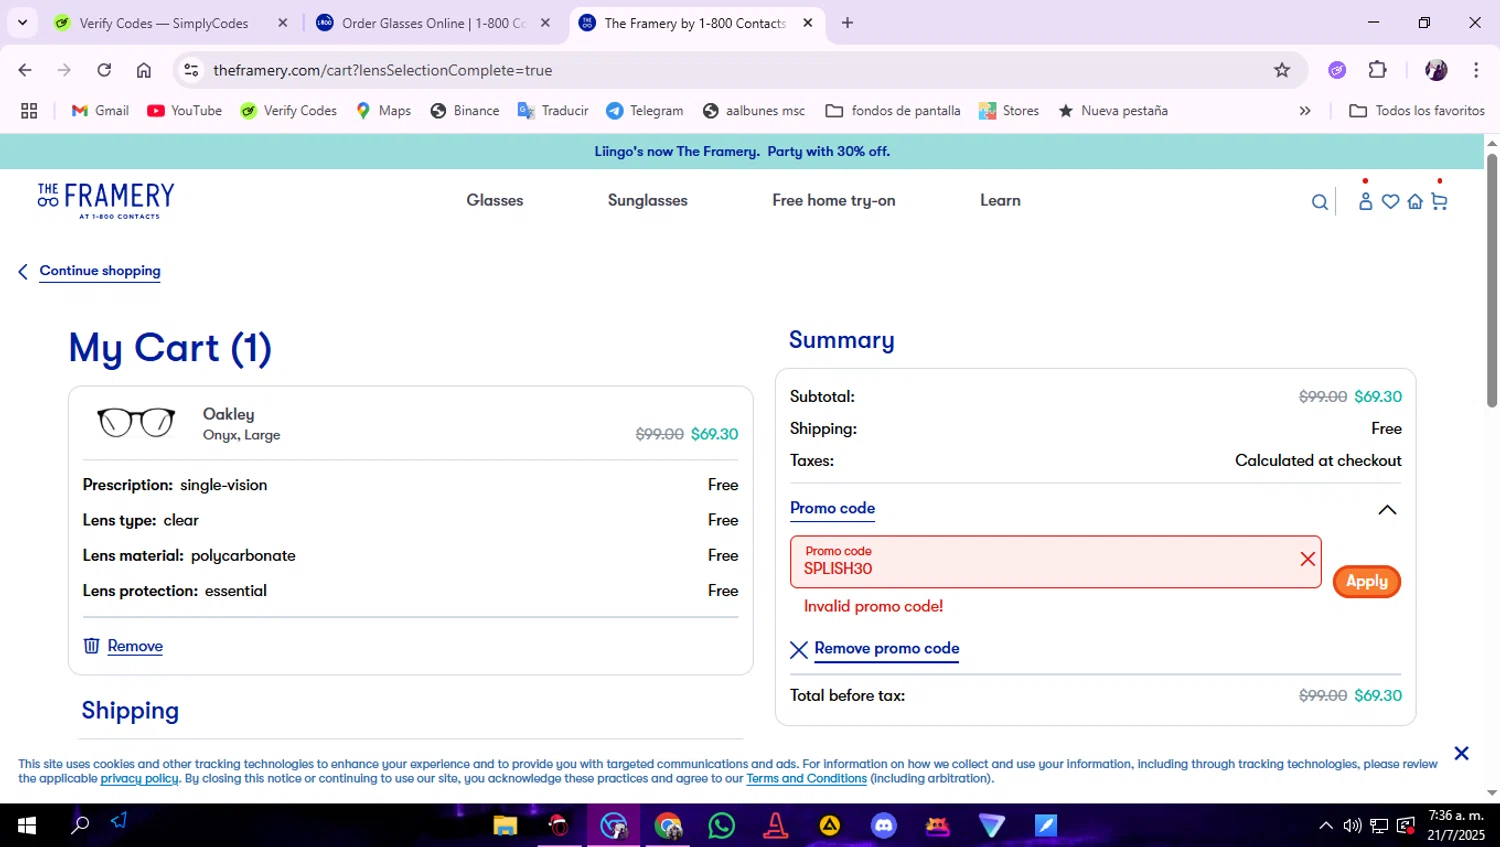This screenshot has width=1500, height=847.
Task: Reload the page
Action: point(104,70)
